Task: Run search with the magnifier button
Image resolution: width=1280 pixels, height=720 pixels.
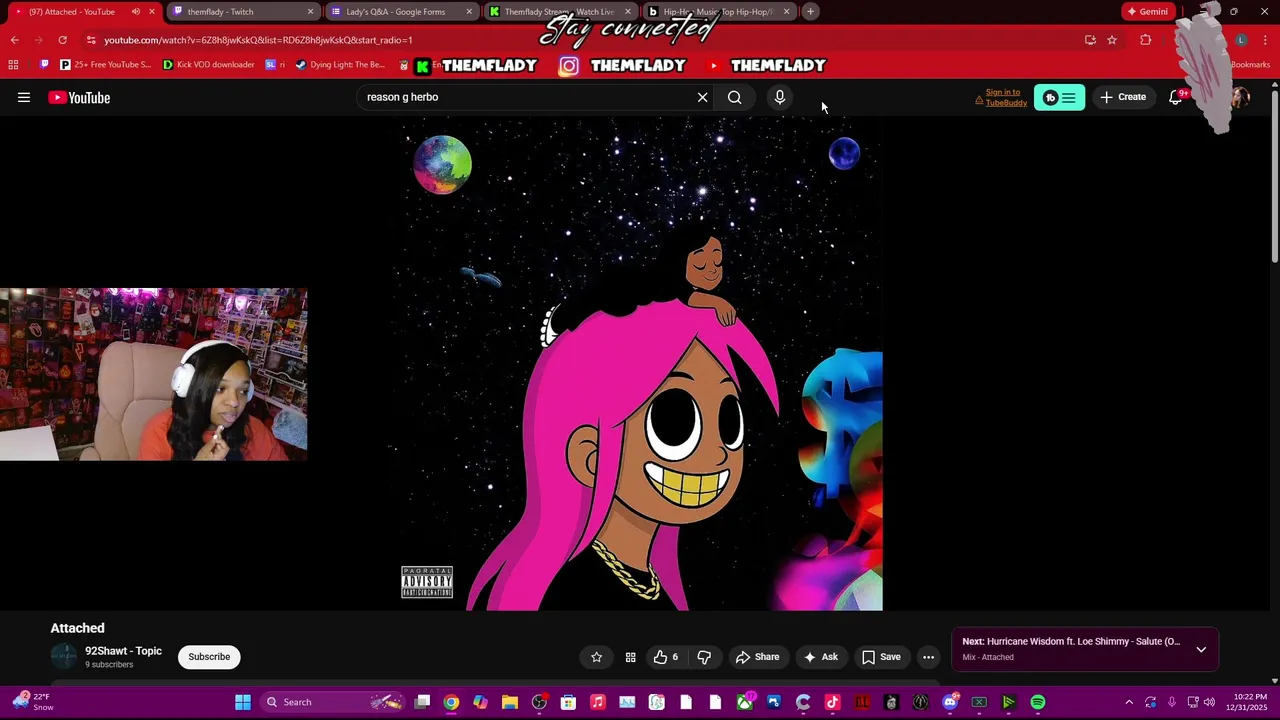Action: (735, 97)
